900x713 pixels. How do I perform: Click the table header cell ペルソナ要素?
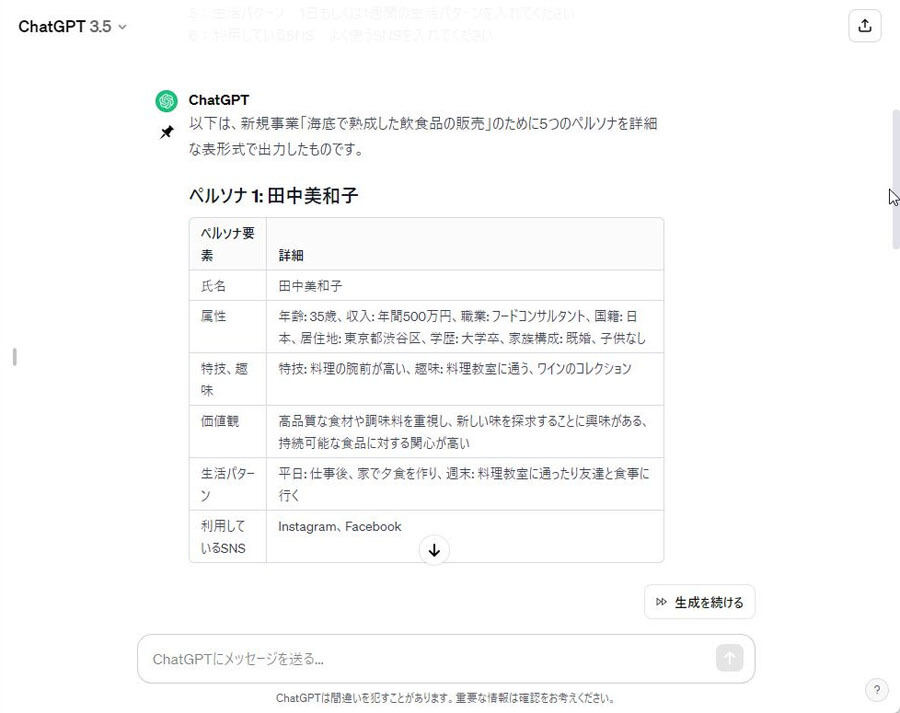(228, 244)
